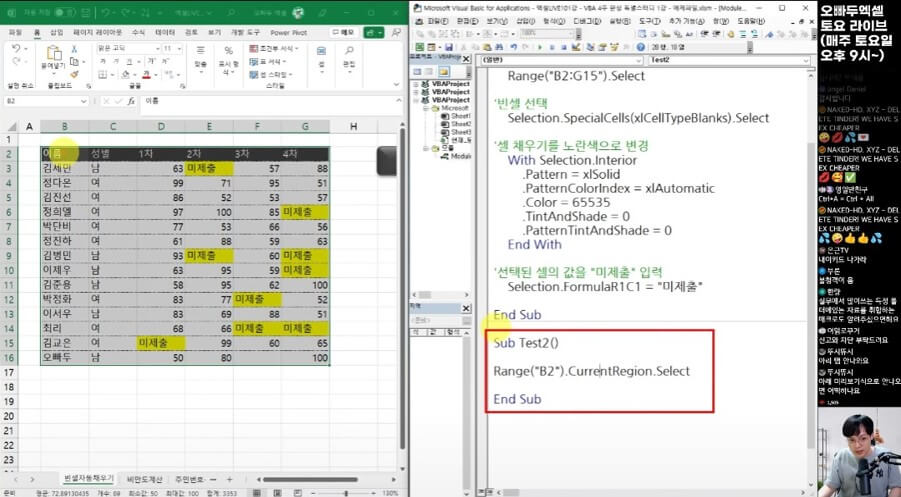Click the insert function fx icon
The height and width of the screenshot is (497, 901).
point(133,101)
